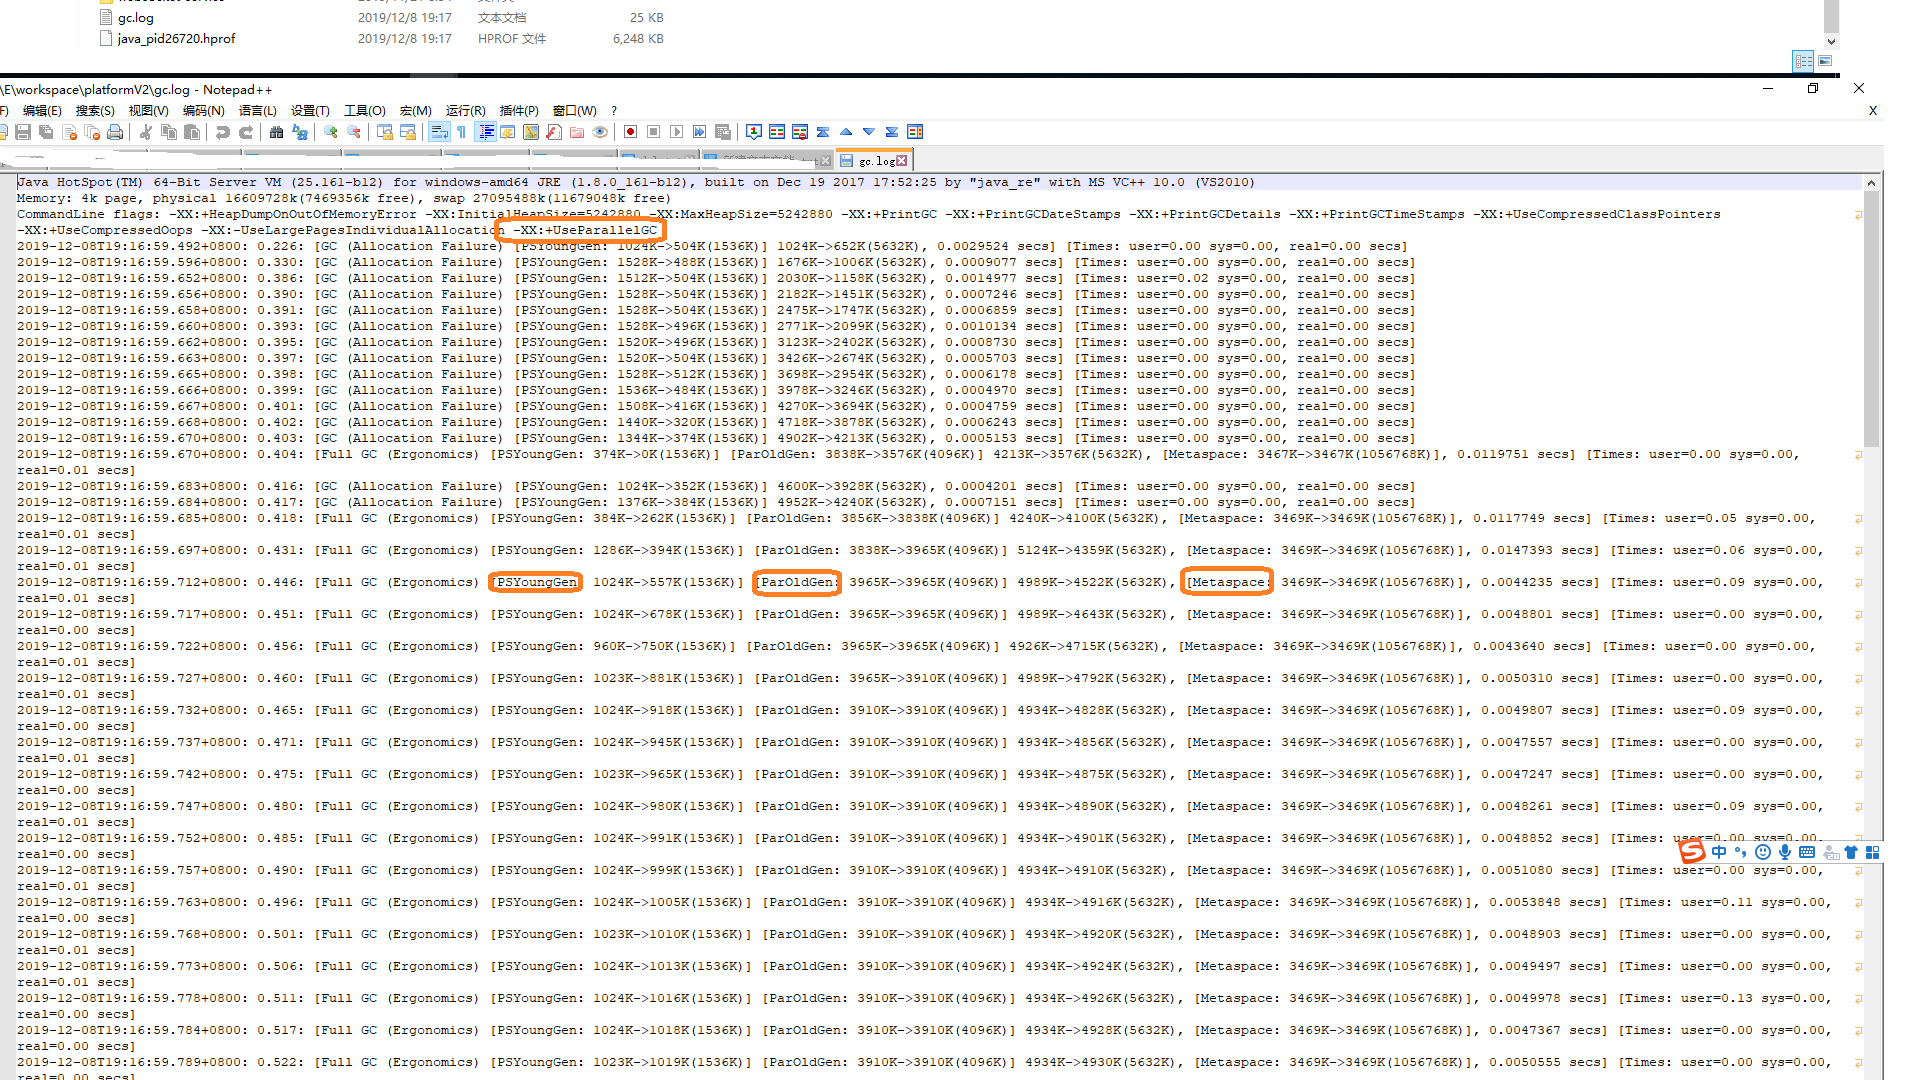Image resolution: width=1920 pixels, height=1080 pixels.
Task: Select the gc.log document tab
Action: coord(875,161)
